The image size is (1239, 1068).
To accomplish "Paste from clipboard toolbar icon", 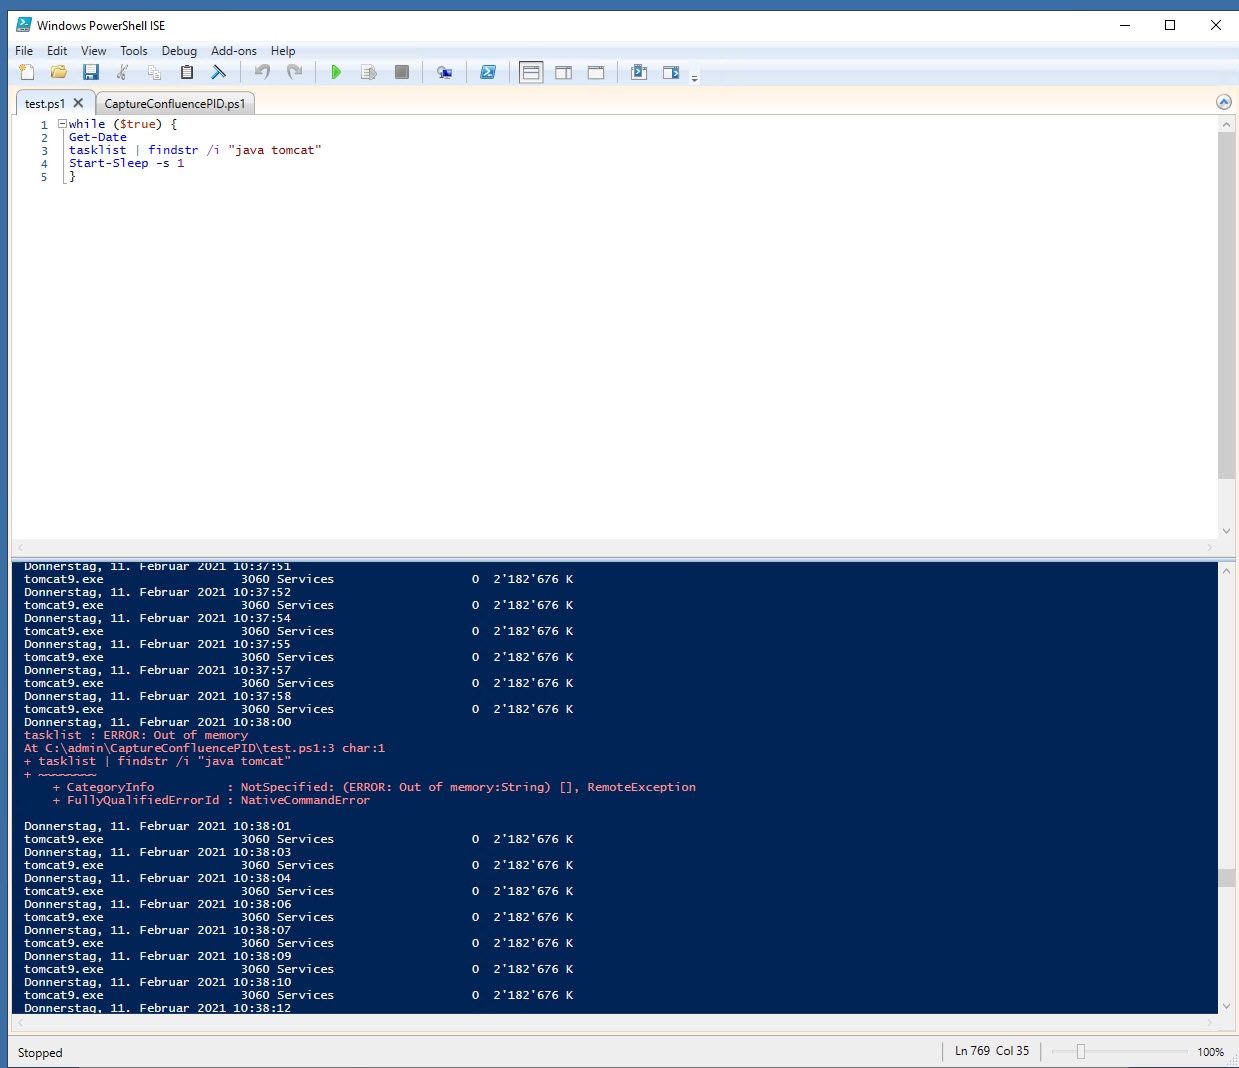I will (x=186, y=72).
